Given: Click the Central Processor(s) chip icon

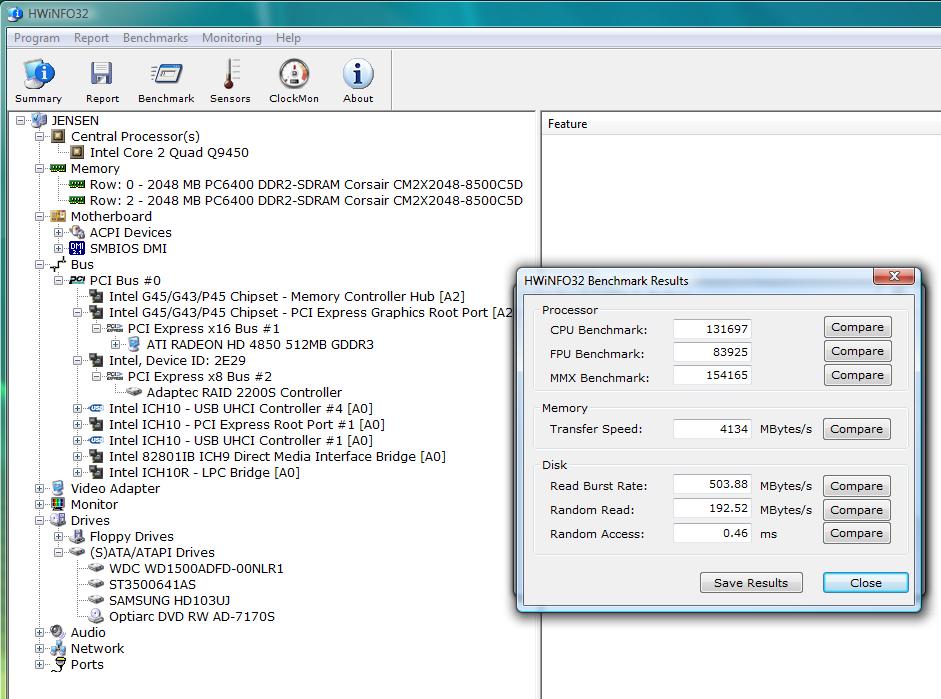Looking at the screenshot, I should pyautogui.click(x=59, y=136).
